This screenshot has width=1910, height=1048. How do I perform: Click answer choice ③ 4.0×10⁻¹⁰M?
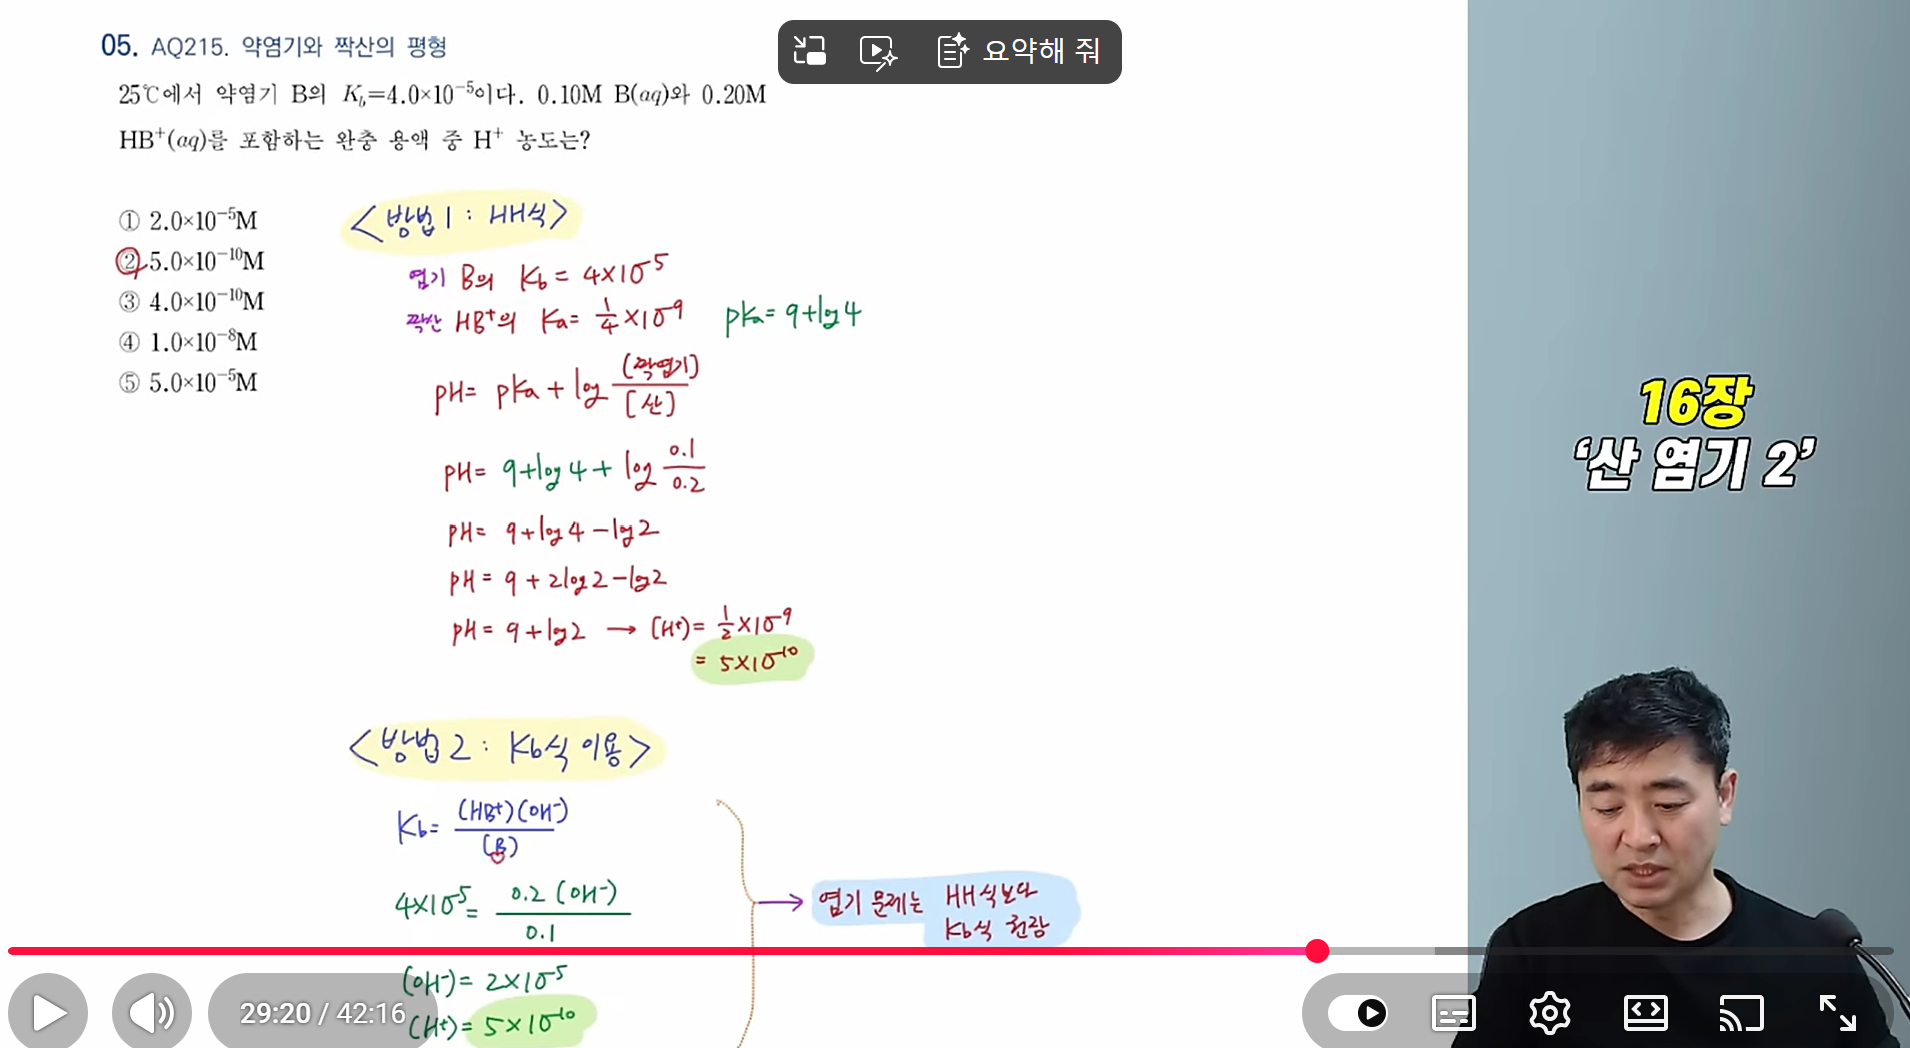[191, 301]
